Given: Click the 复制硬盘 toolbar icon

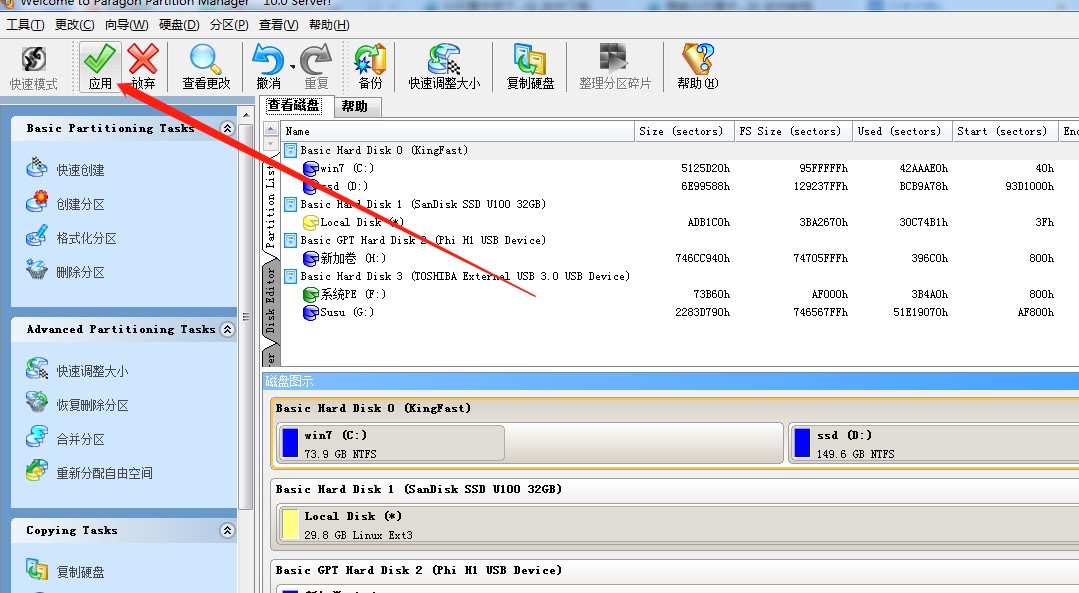Looking at the screenshot, I should point(530,60).
